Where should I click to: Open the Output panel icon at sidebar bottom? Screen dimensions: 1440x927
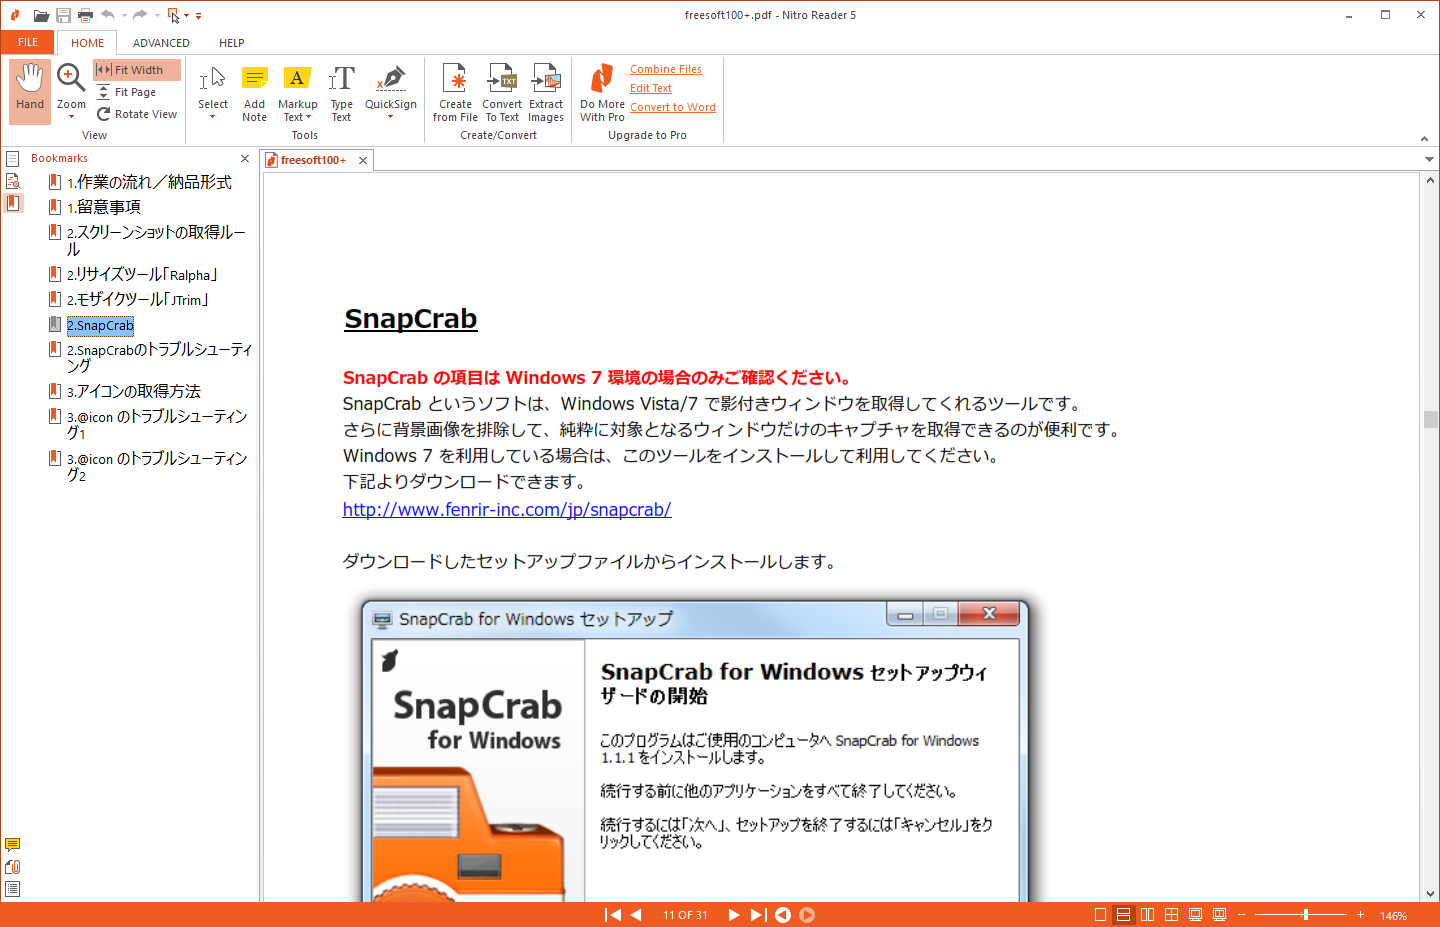pos(12,889)
